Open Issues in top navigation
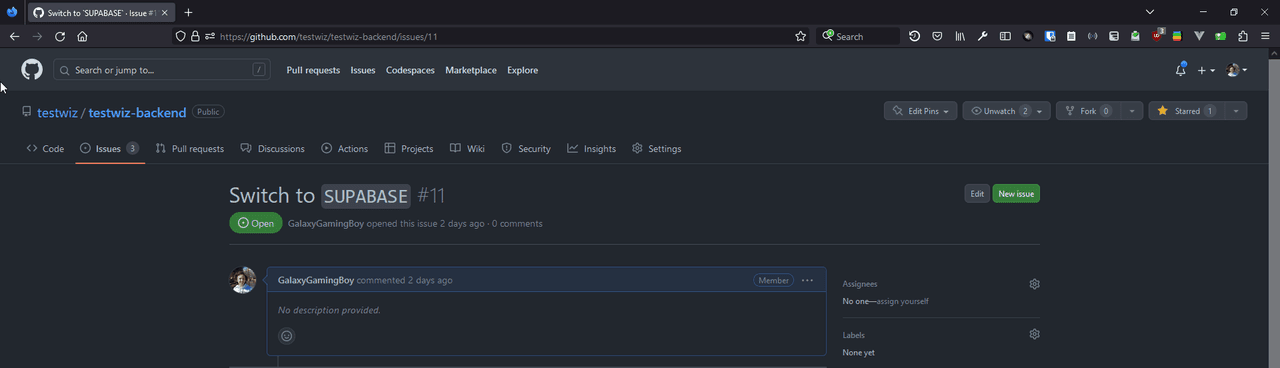 pos(363,70)
